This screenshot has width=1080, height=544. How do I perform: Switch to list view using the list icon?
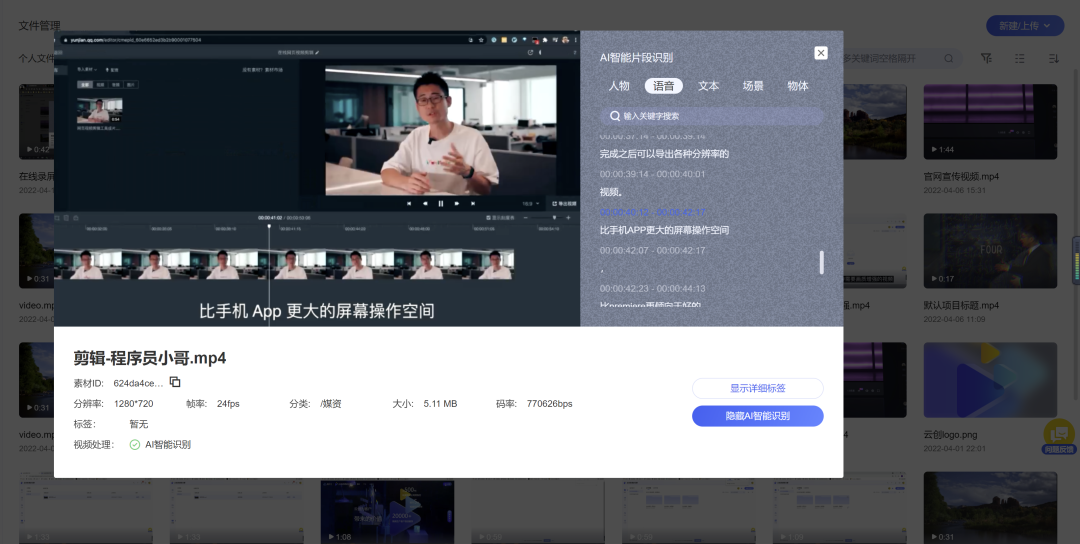pos(1020,59)
